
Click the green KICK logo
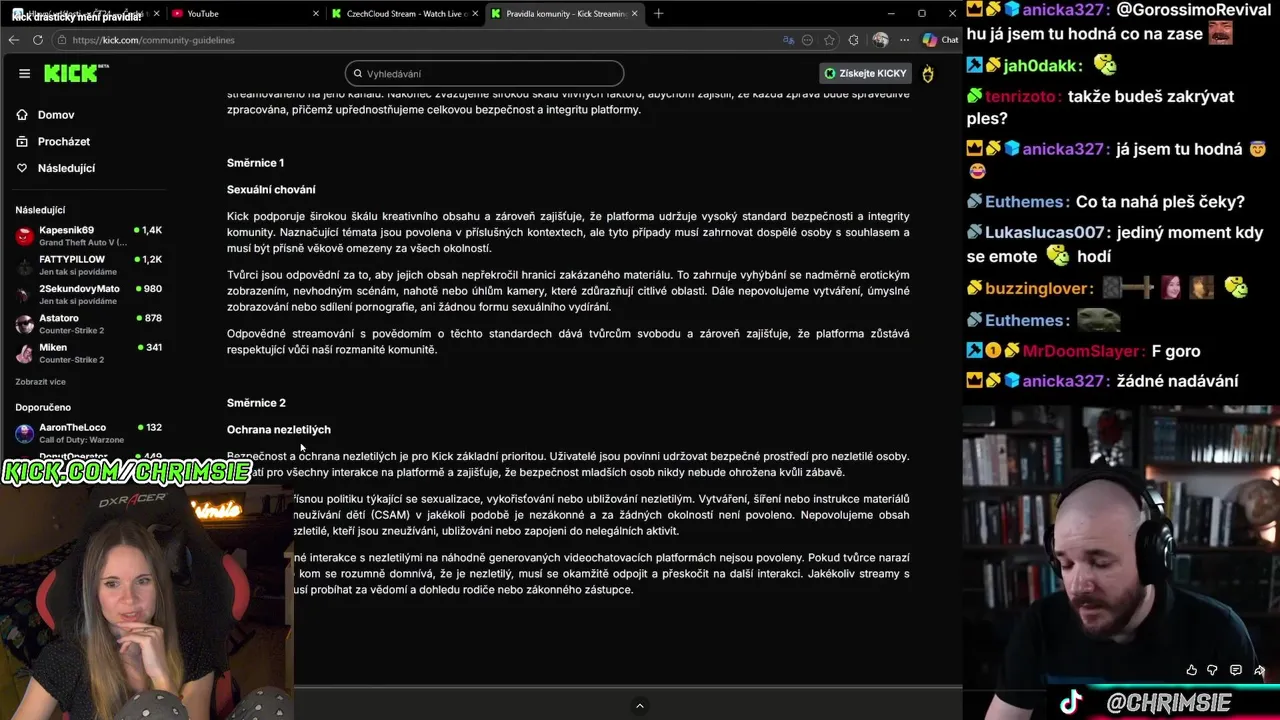[x=76, y=73]
